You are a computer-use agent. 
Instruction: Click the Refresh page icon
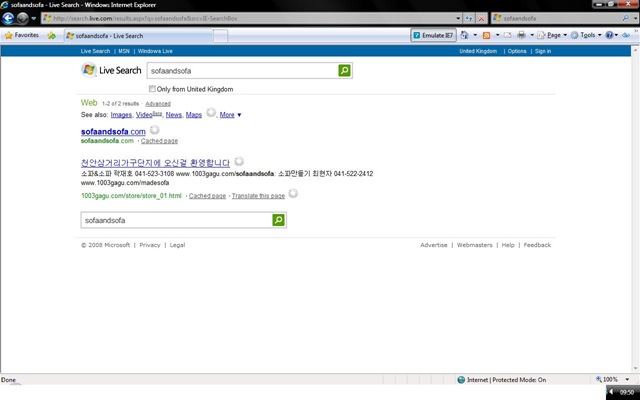[469, 18]
